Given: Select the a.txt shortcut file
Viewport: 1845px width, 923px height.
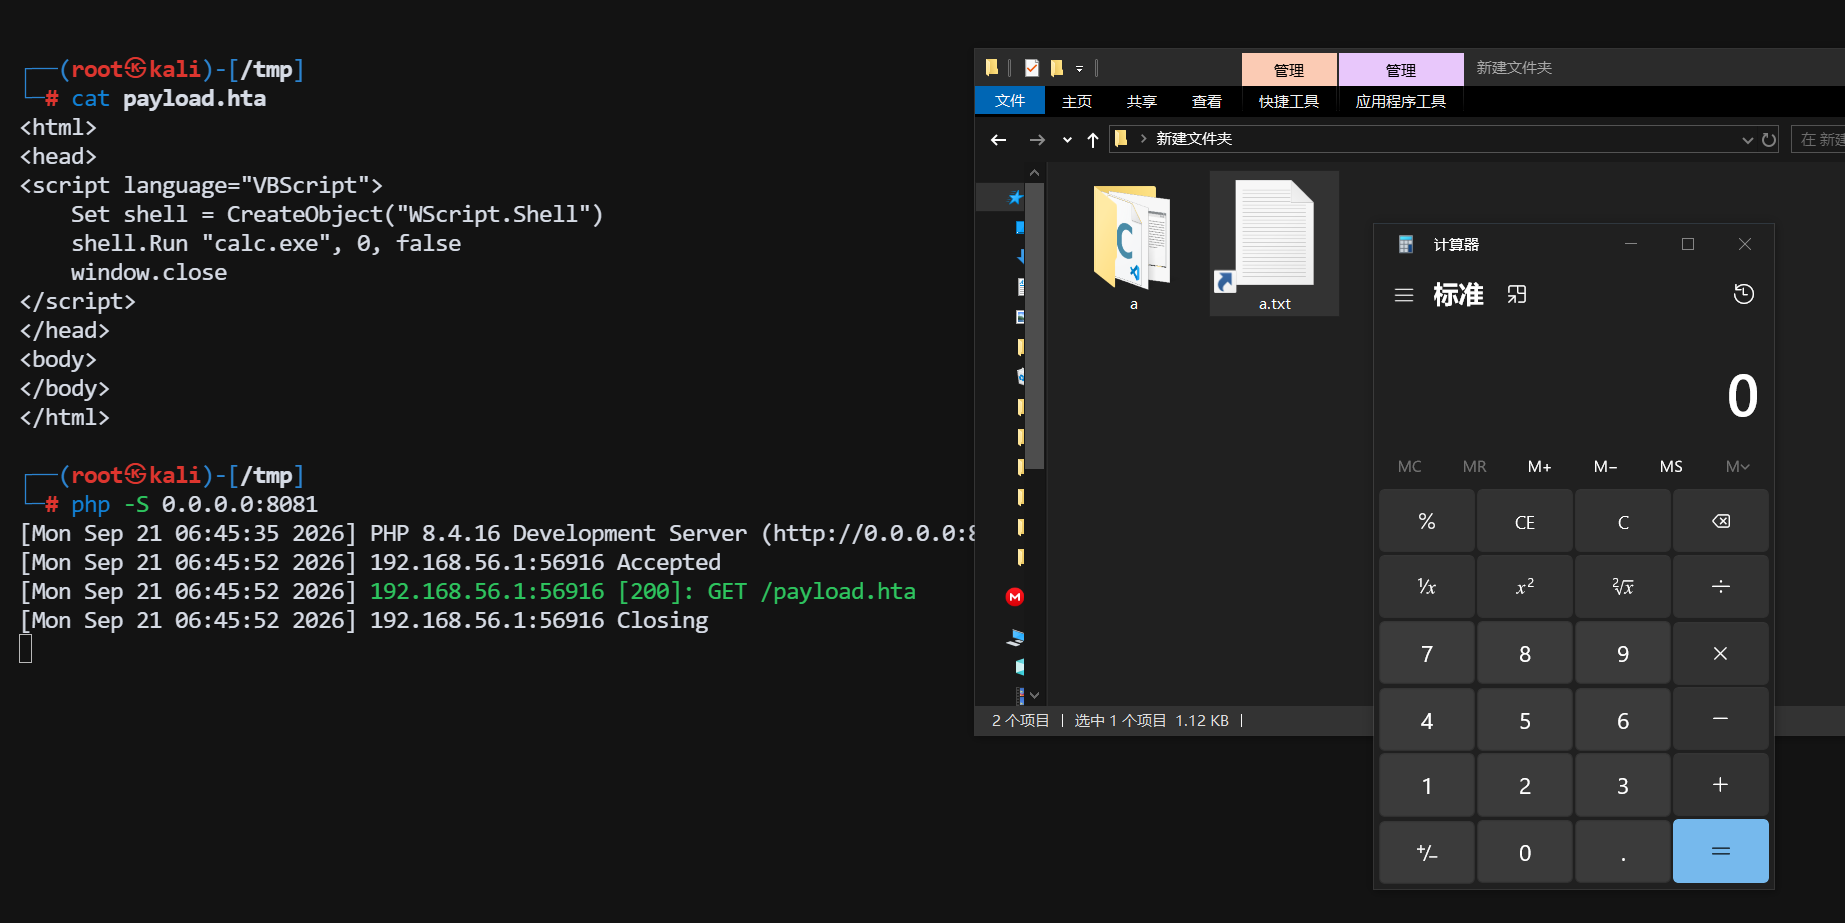Looking at the screenshot, I should [1274, 243].
